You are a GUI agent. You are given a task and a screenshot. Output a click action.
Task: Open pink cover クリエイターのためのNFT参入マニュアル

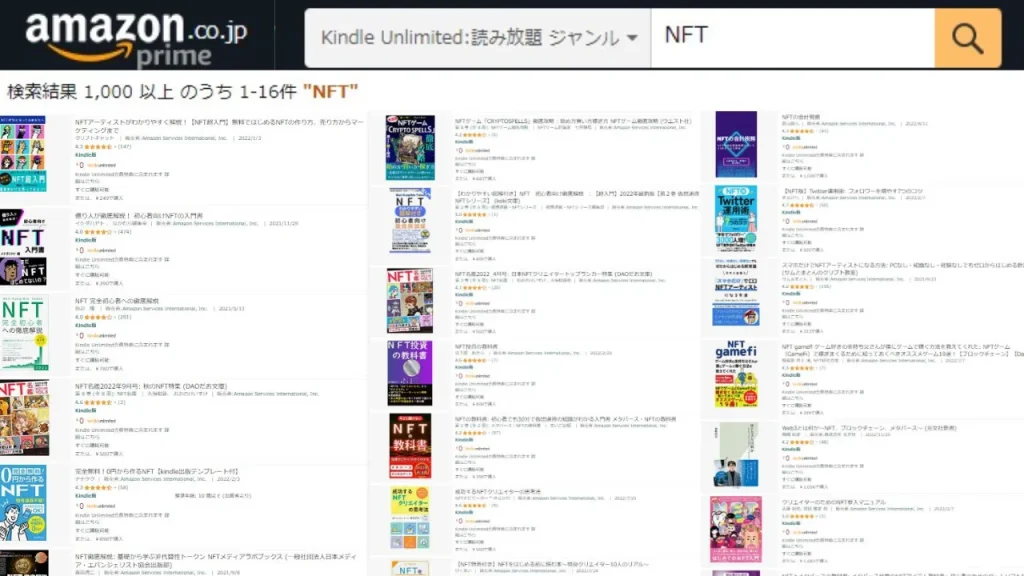point(736,529)
